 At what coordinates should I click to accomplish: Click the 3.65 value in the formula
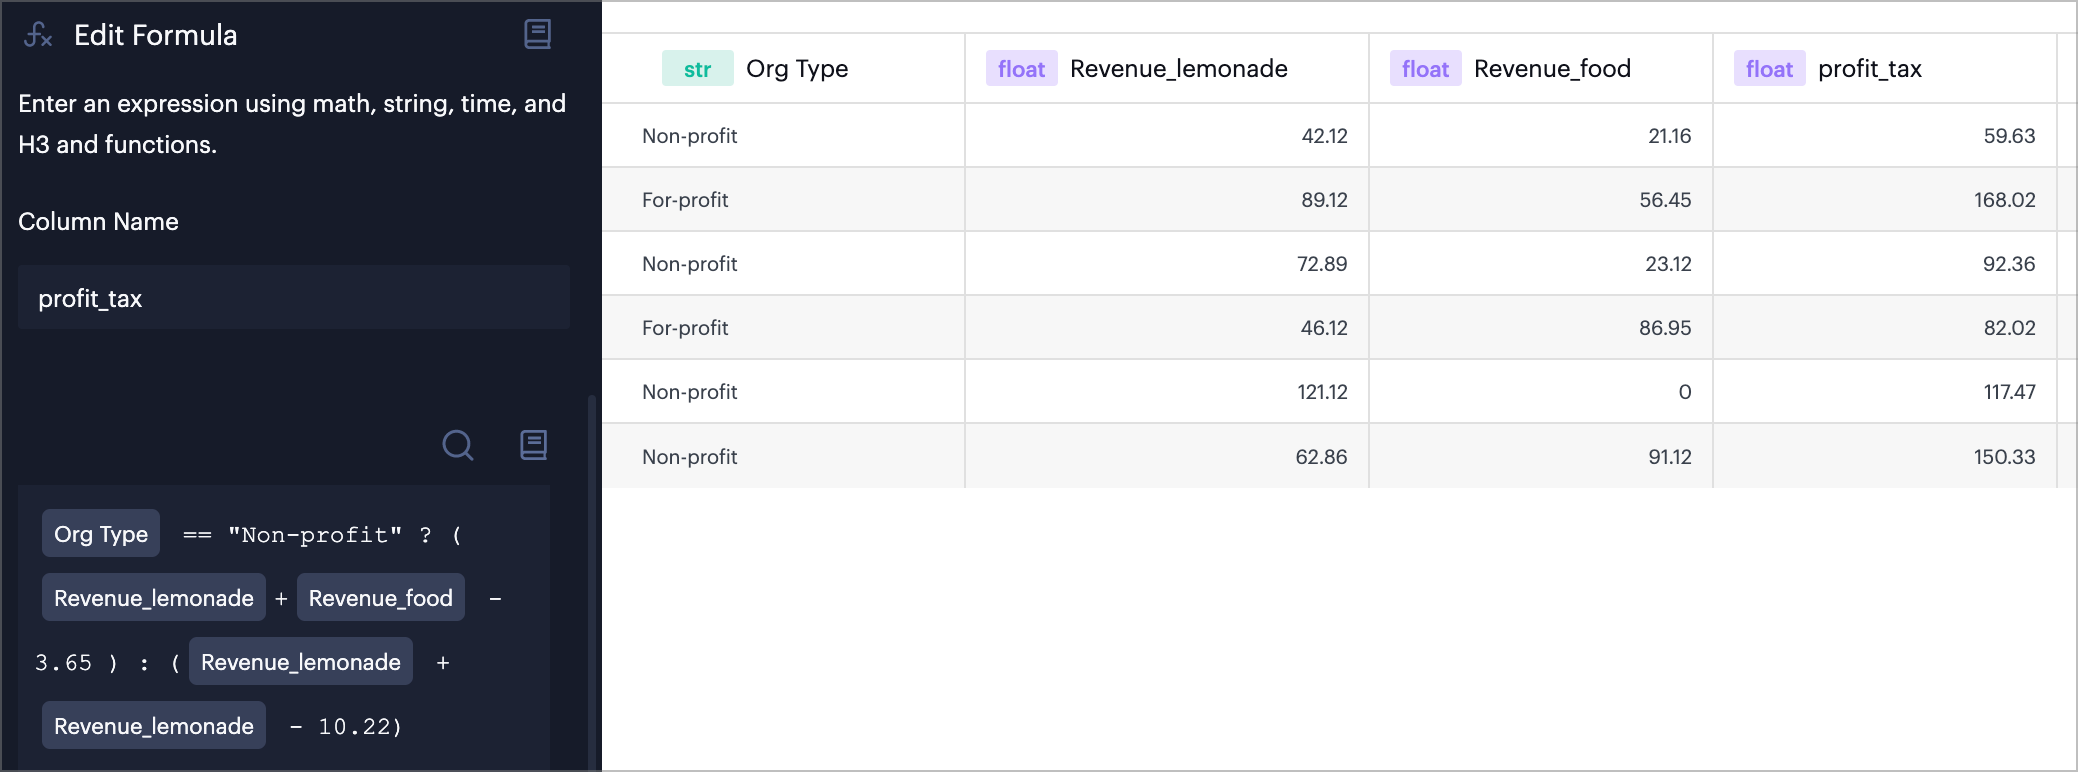click(x=64, y=663)
